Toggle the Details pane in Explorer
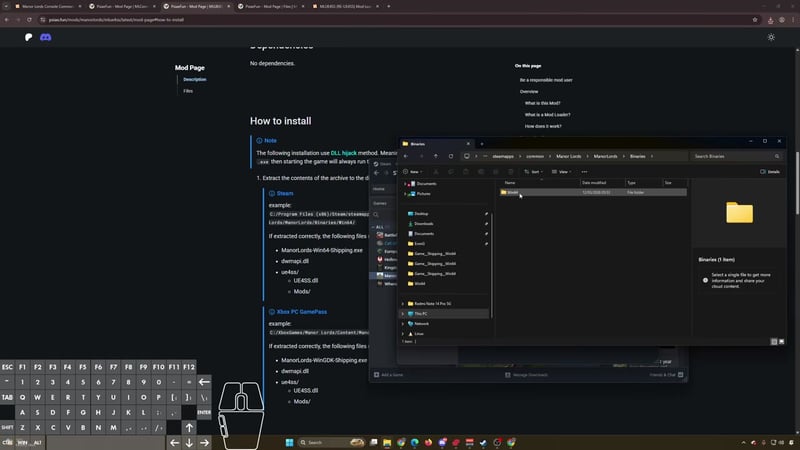 pyautogui.click(x=770, y=172)
